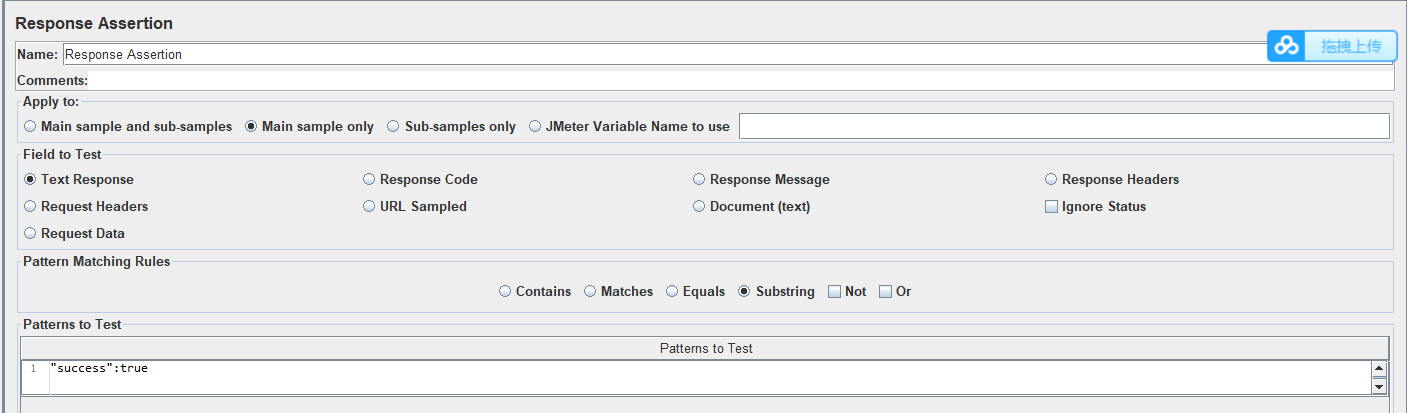Select Main sample and sub-samples option
Screen dimensions: 1408x413
30,127
